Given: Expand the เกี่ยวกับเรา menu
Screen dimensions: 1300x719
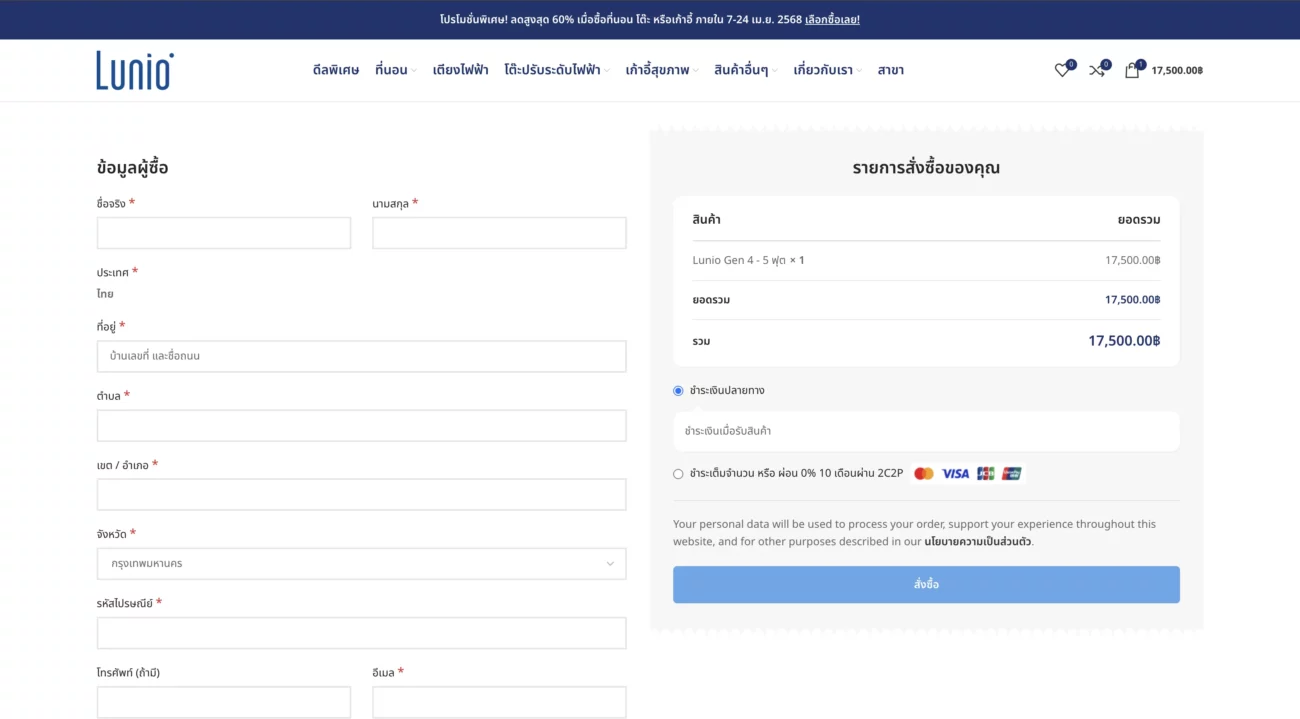Looking at the screenshot, I should 827,70.
